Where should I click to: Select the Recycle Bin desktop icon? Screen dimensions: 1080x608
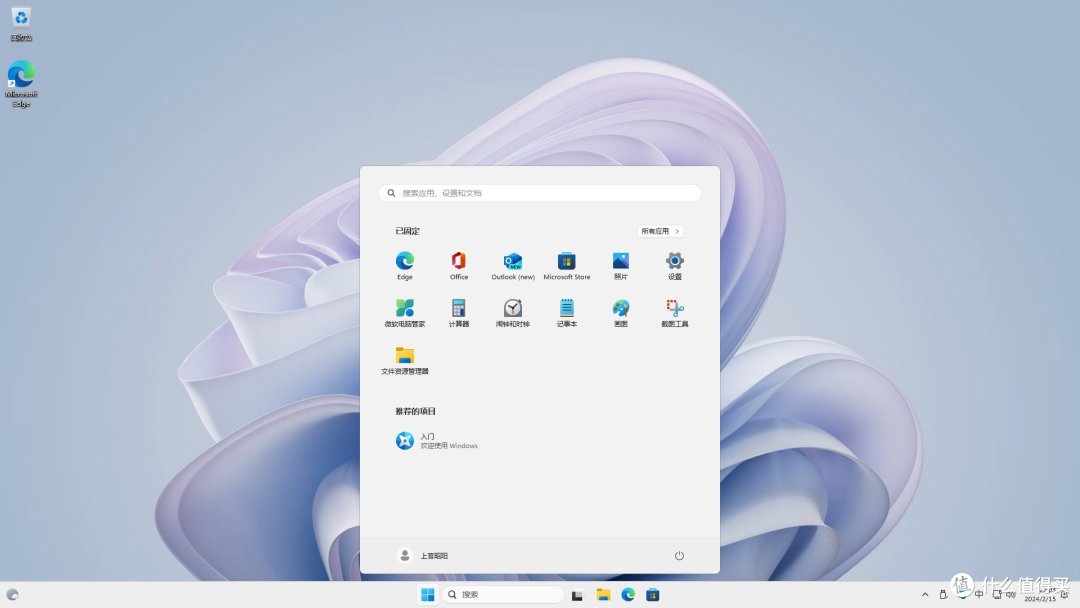click(21, 24)
